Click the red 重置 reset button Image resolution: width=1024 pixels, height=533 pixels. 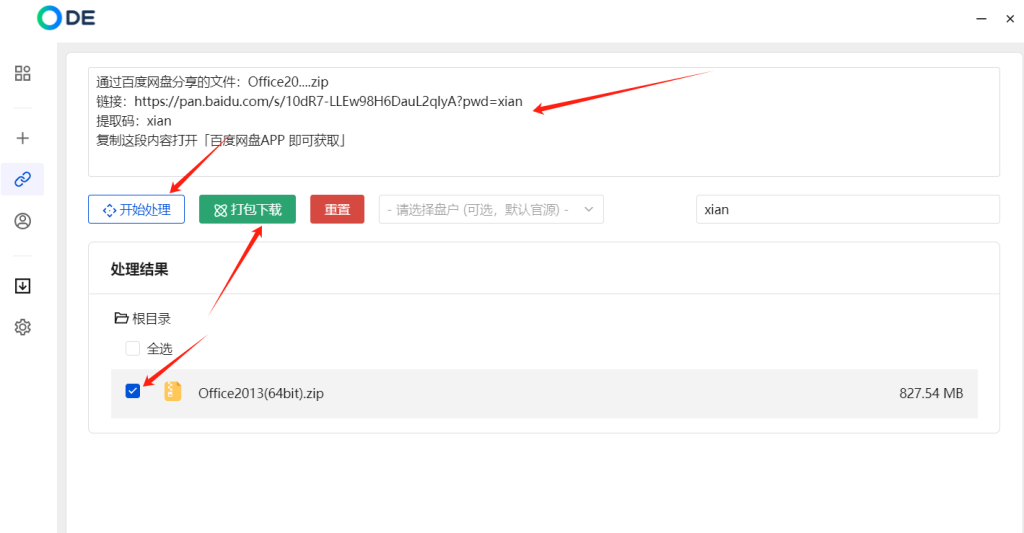[337, 209]
